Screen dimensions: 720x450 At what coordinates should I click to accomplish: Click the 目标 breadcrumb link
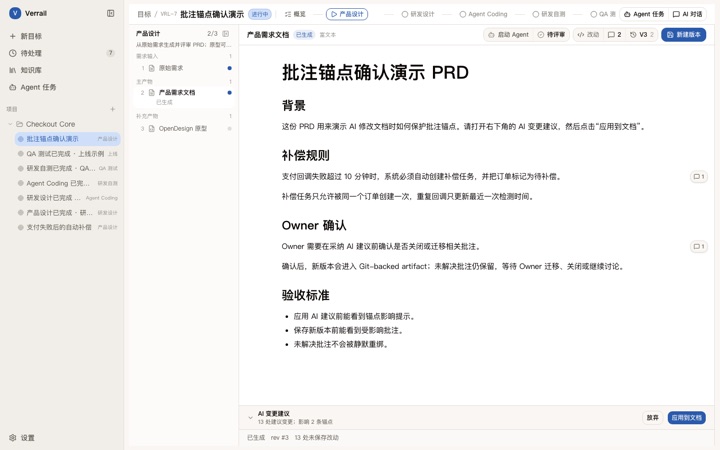[144, 14]
